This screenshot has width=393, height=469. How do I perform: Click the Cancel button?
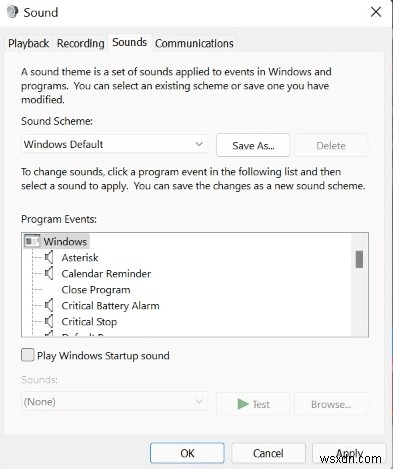[268, 453]
